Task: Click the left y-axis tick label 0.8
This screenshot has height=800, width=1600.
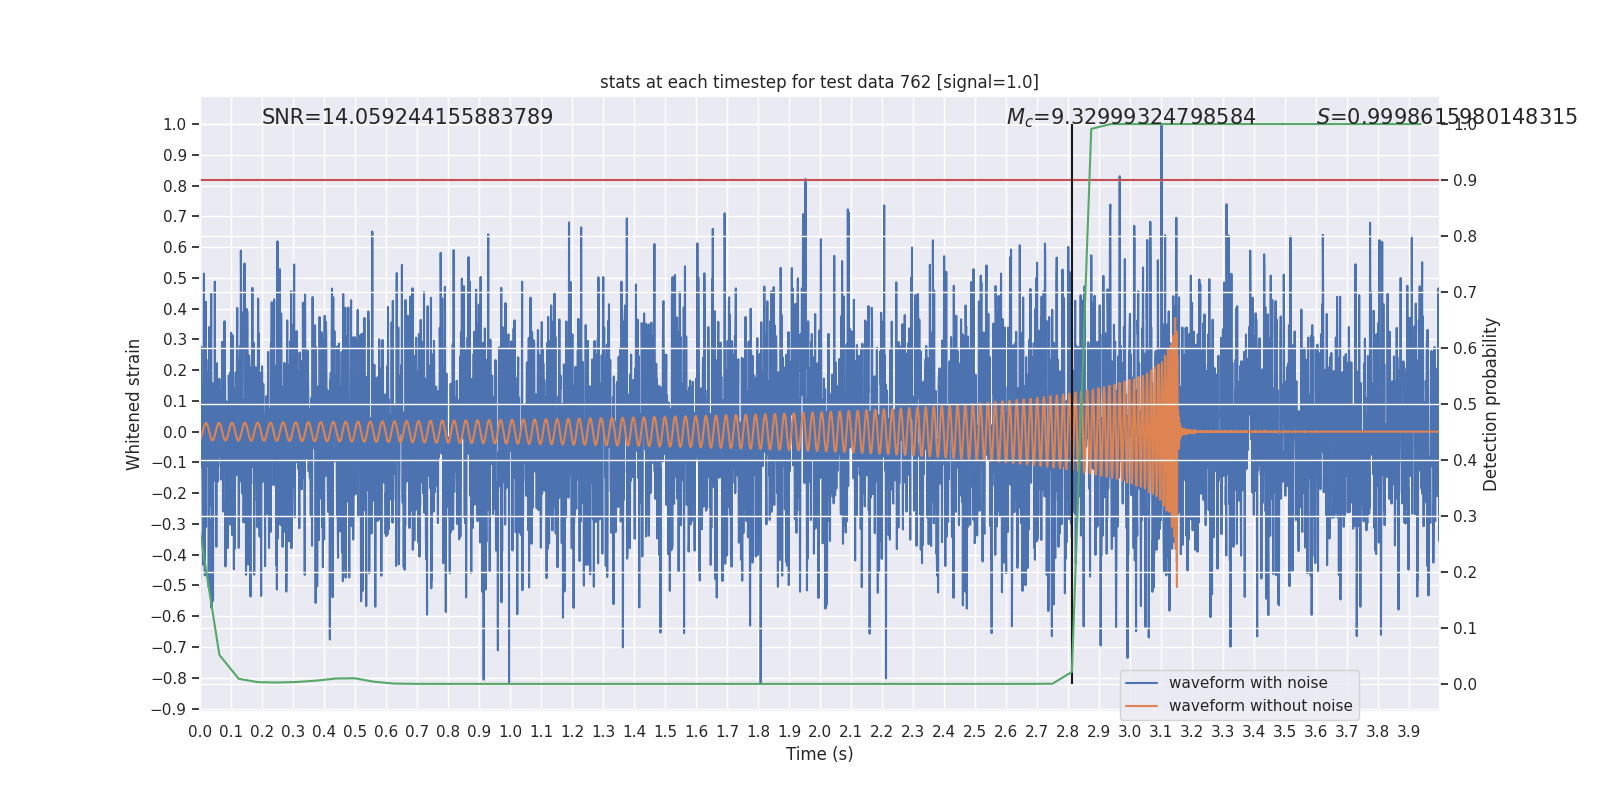Action: [x=175, y=186]
